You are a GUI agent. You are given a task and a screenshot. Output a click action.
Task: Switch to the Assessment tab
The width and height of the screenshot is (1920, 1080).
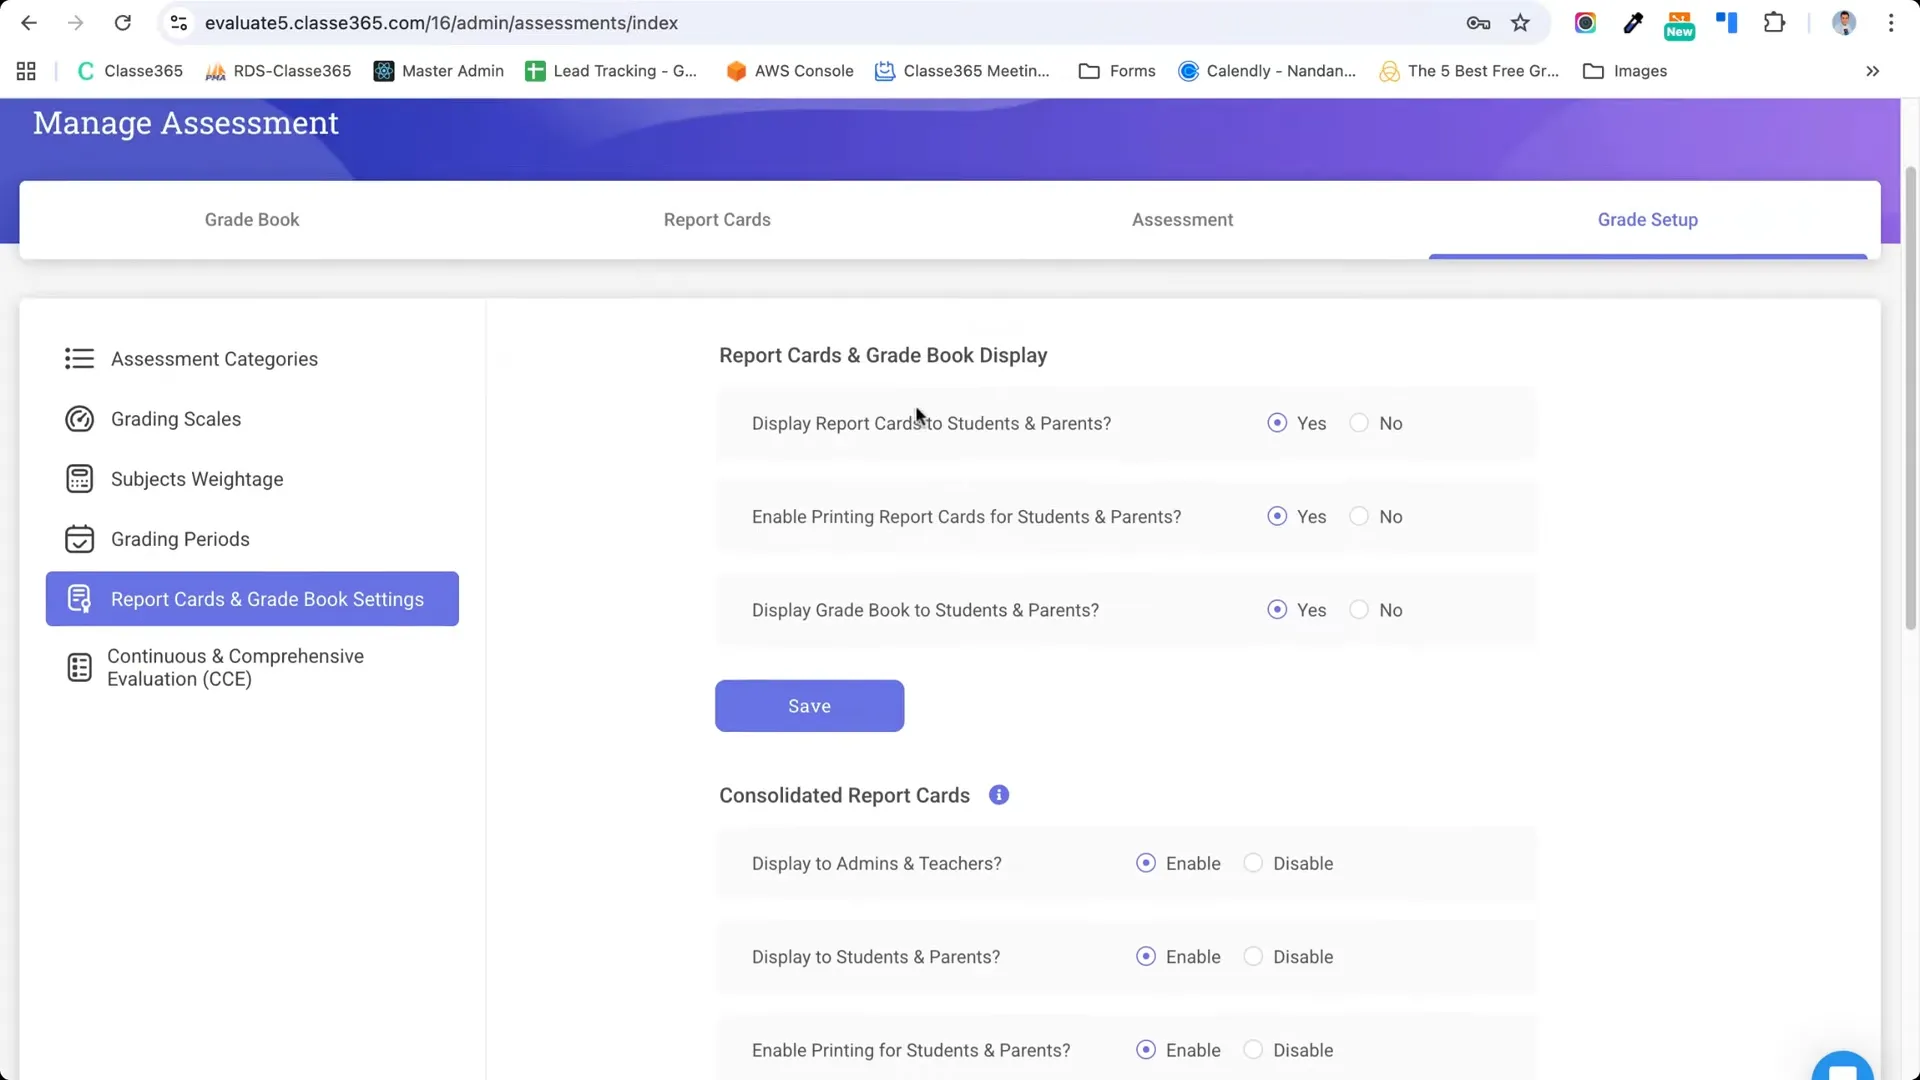tap(1182, 219)
